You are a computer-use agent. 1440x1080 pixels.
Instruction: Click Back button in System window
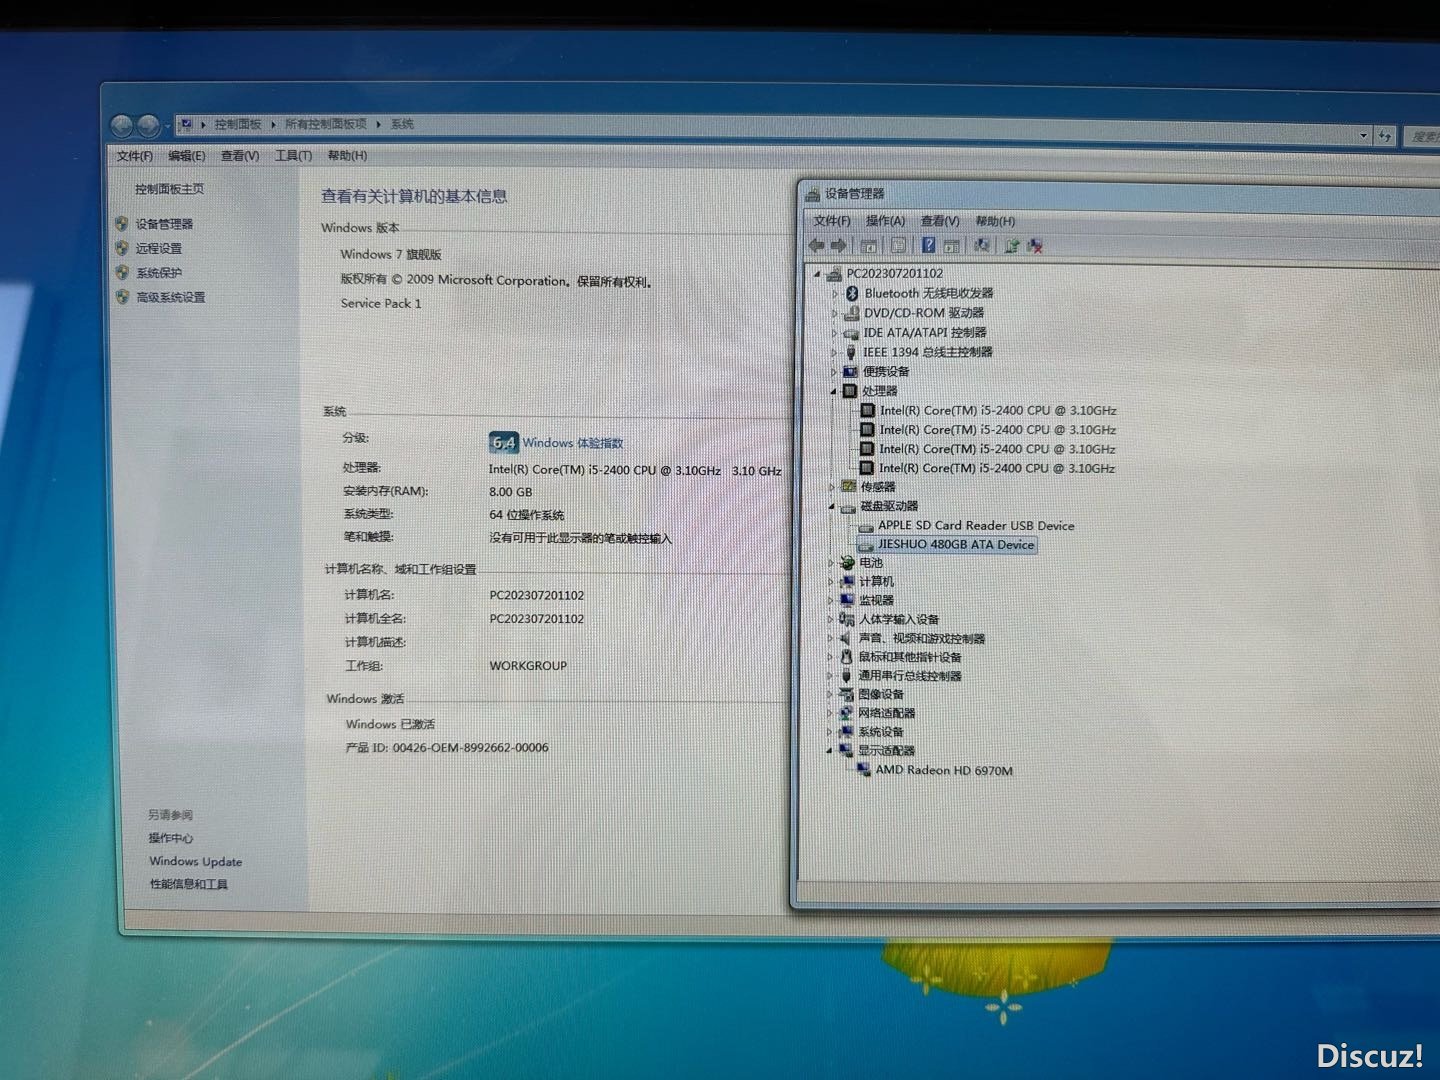click(x=122, y=125)
